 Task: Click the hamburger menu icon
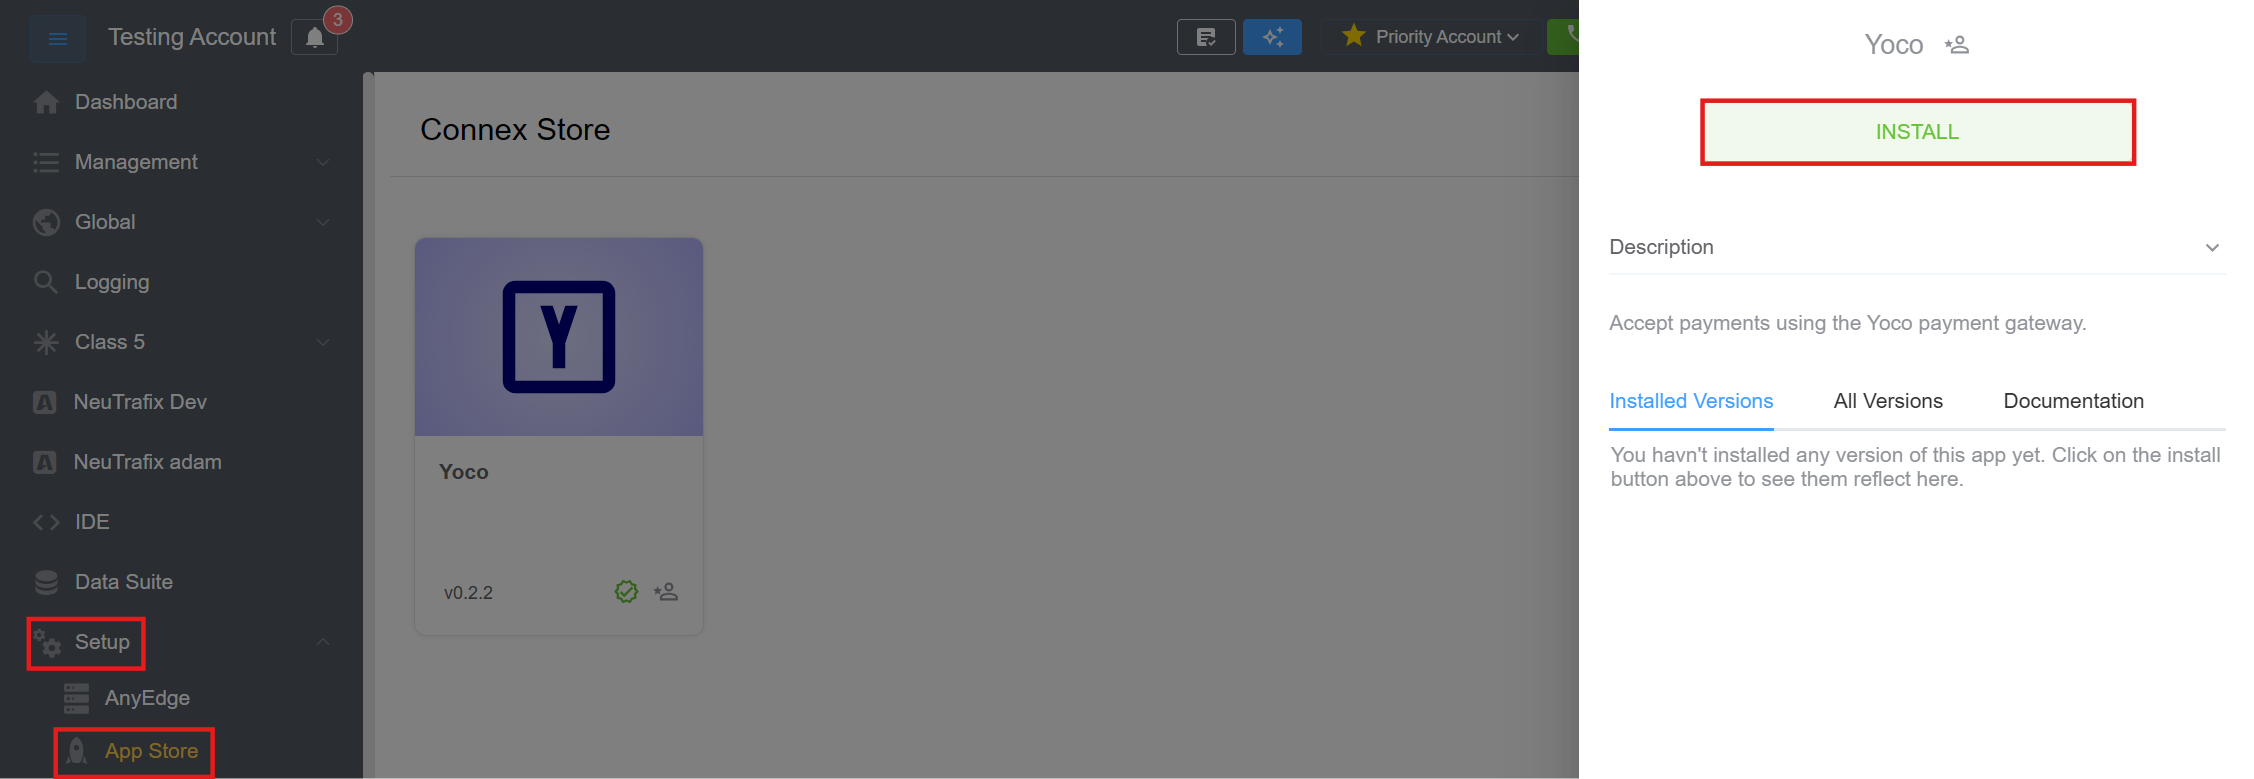[57, 39]
